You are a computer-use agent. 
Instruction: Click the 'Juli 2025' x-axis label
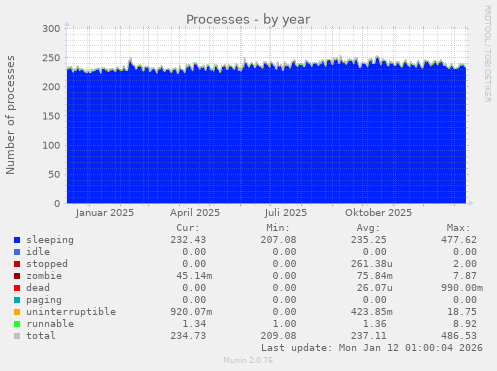286,213
